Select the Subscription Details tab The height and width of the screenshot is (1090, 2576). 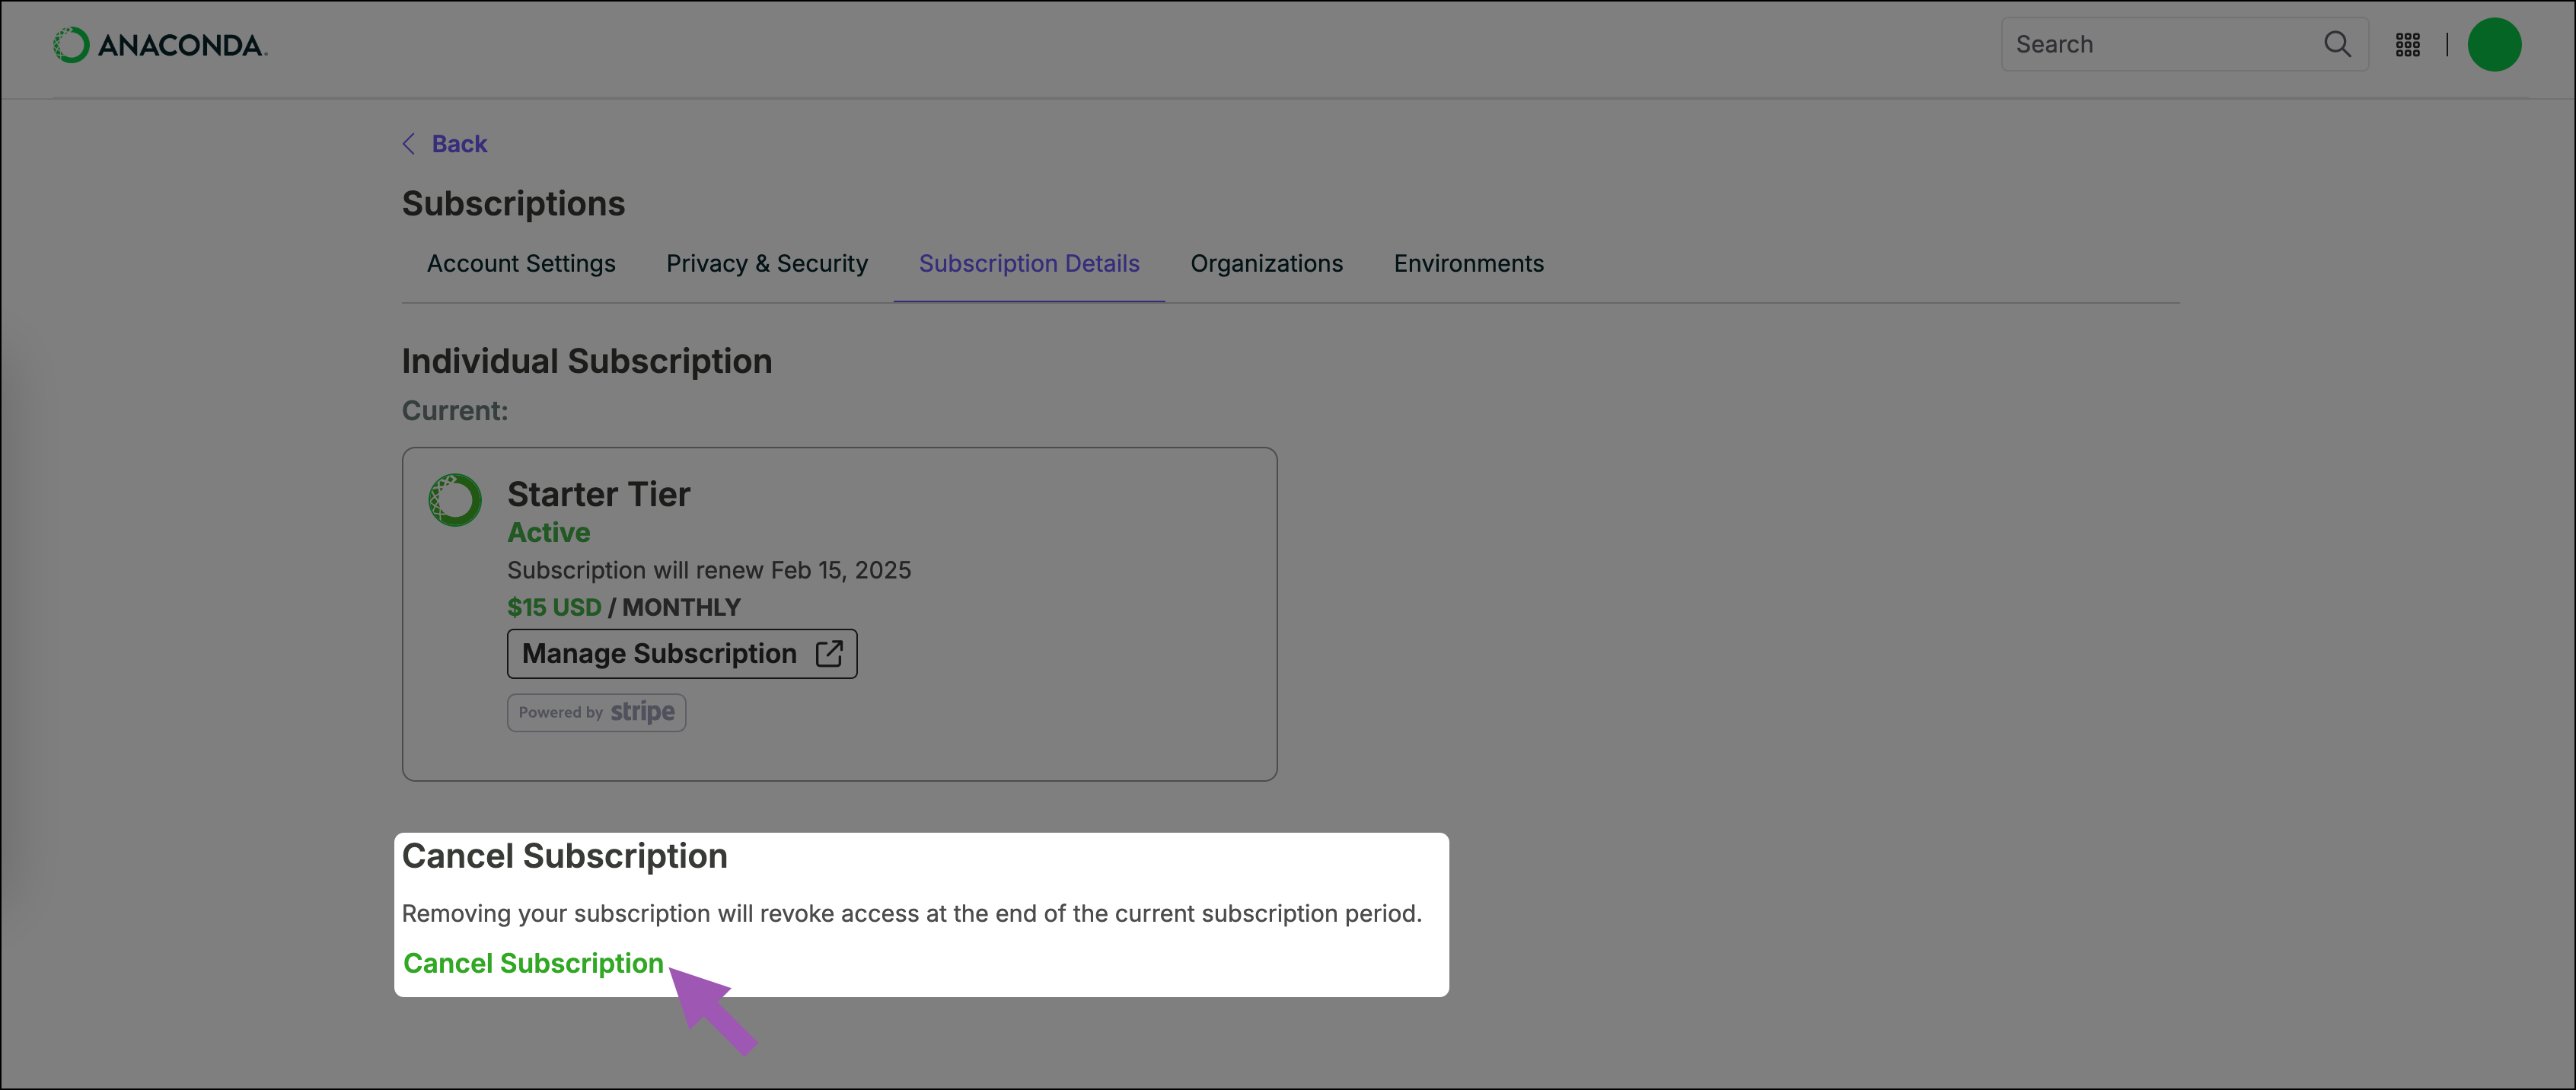click(x=1029, y=264)
